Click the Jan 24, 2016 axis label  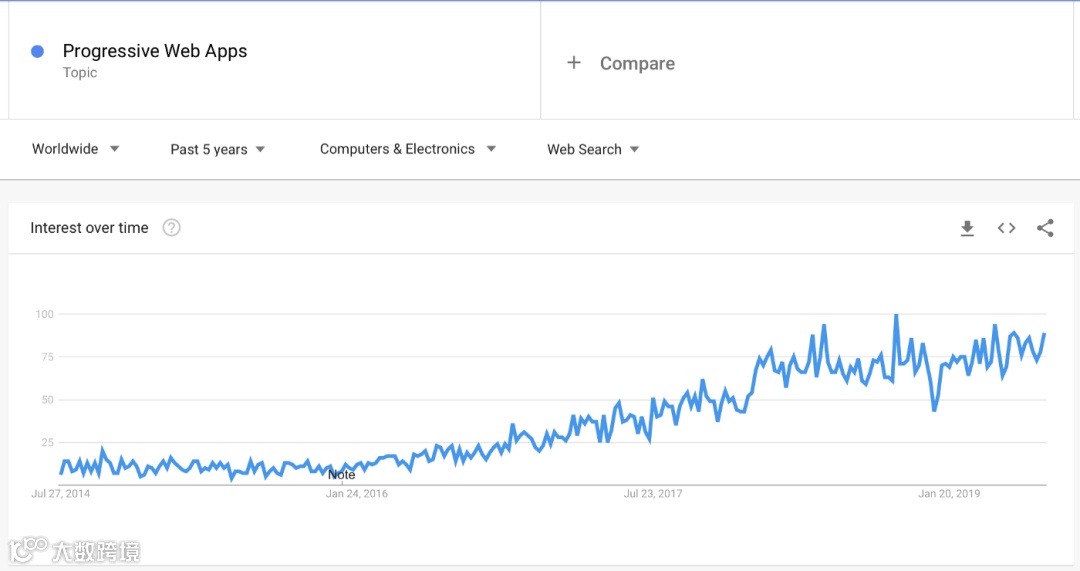(x=357, y=493)
